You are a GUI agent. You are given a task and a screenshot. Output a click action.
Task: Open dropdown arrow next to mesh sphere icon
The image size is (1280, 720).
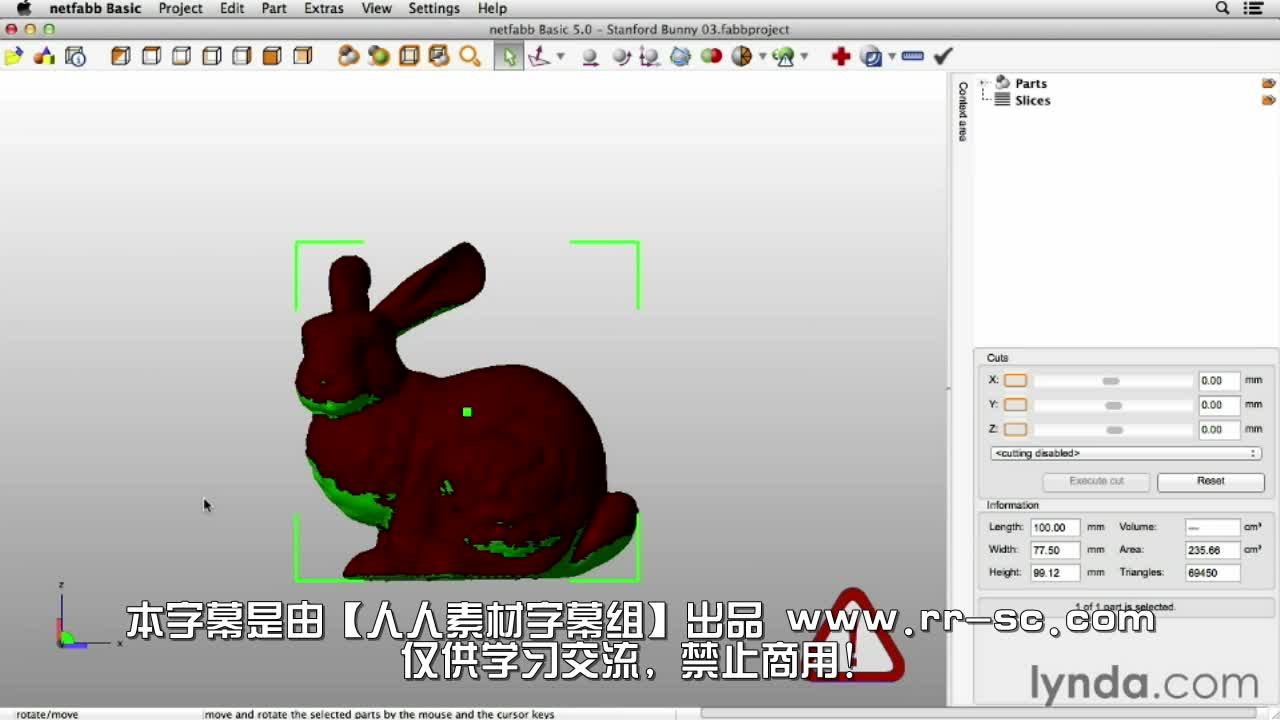pyautogui.click(x=762, y=57)
